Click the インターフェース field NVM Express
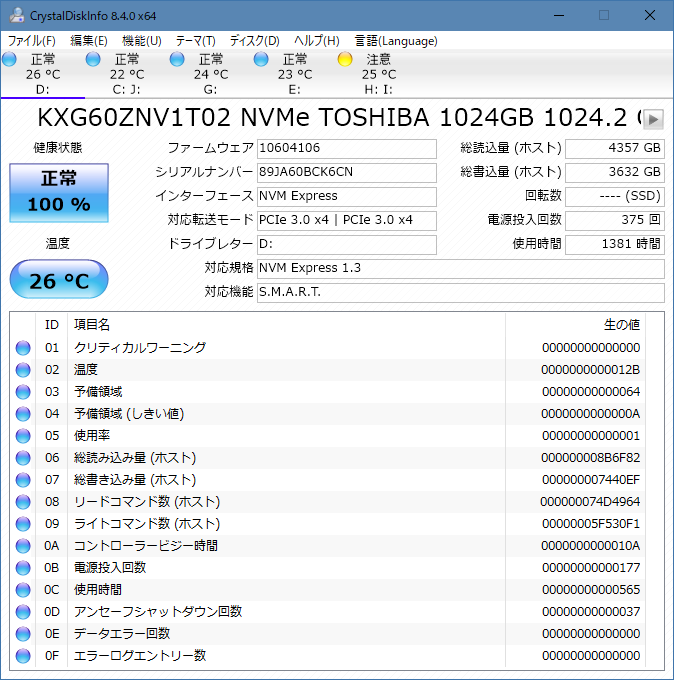Screen dimensions: 674x680 coord(347,196)
